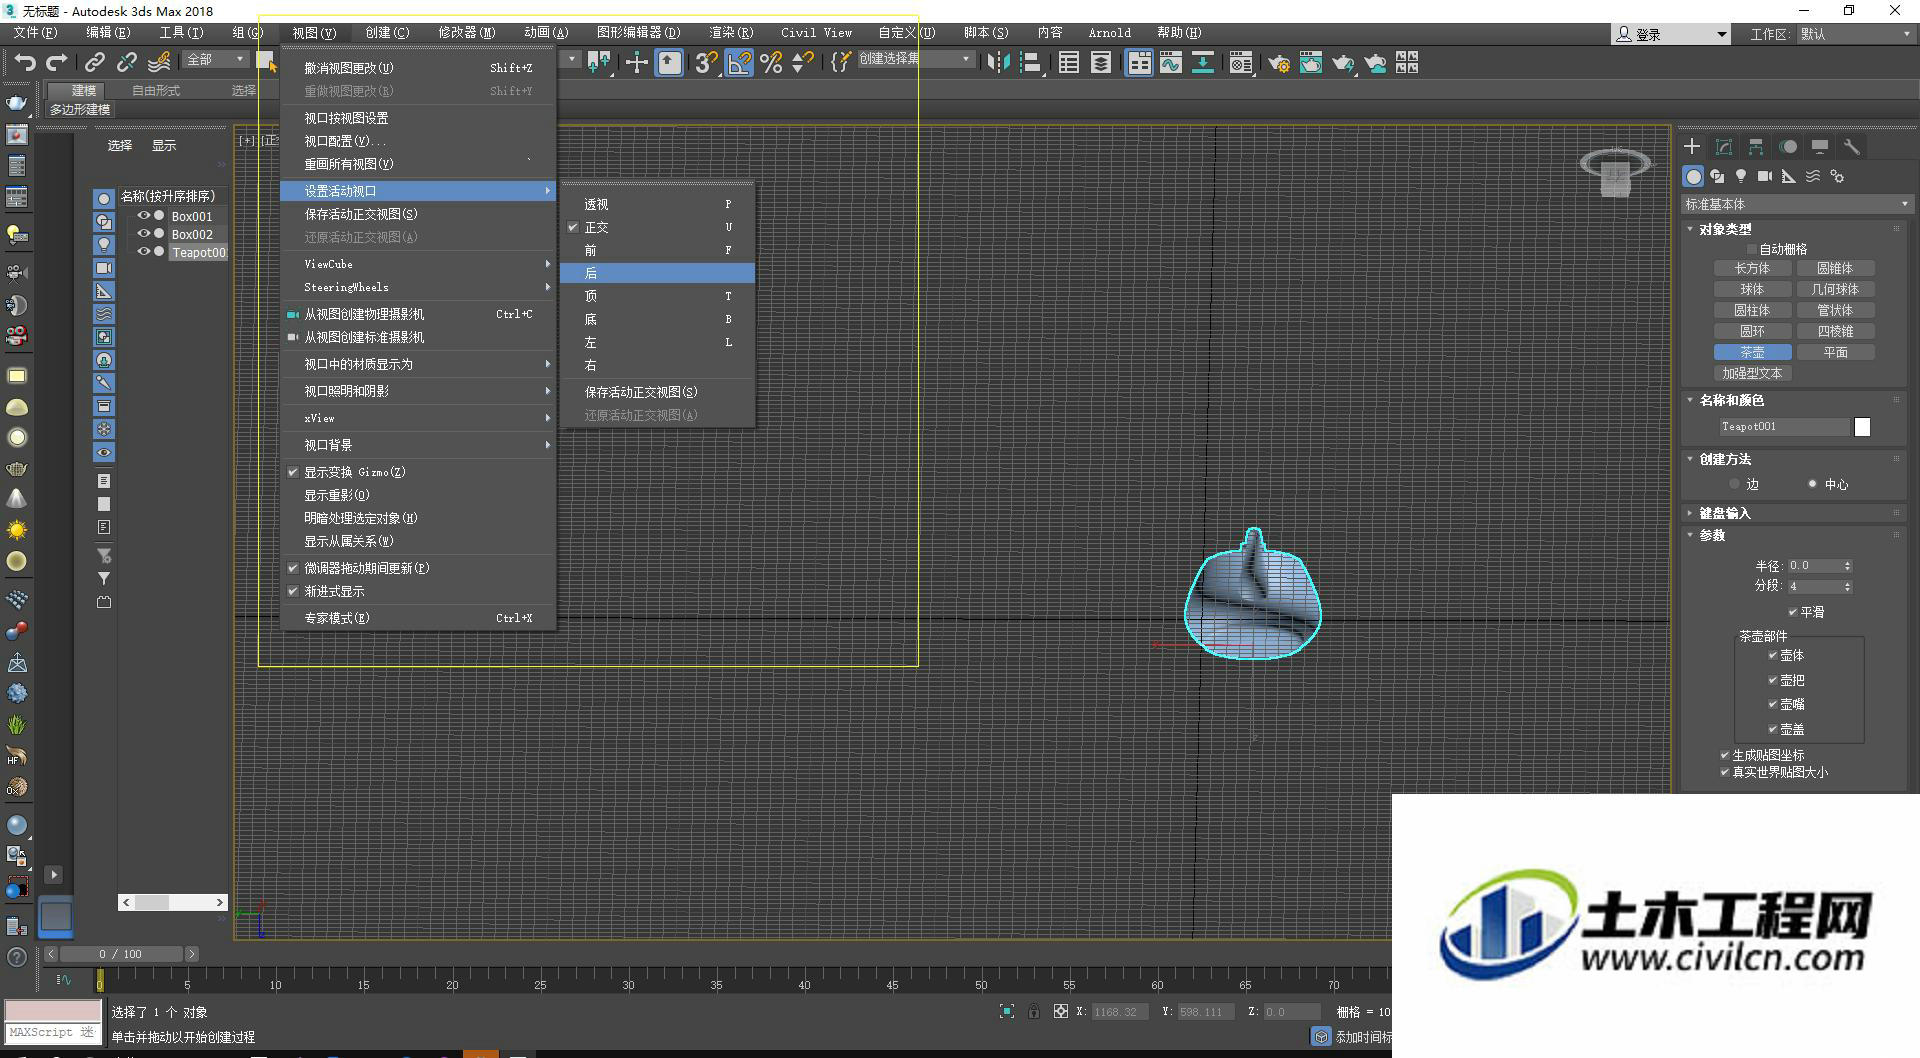Open the Utilities panel tab
The height and width of the screenshot is (1058, 1920).
click(x=1852, y=146)
